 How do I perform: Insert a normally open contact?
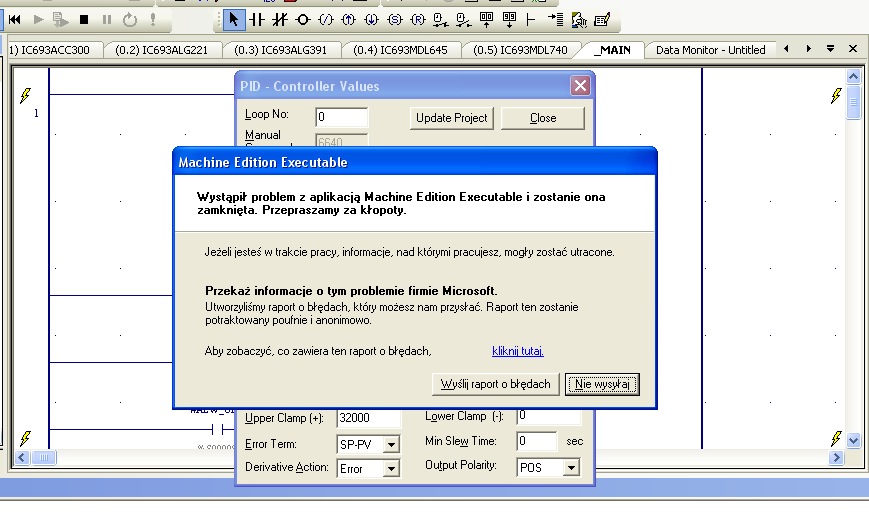click(x=257, y=20)
